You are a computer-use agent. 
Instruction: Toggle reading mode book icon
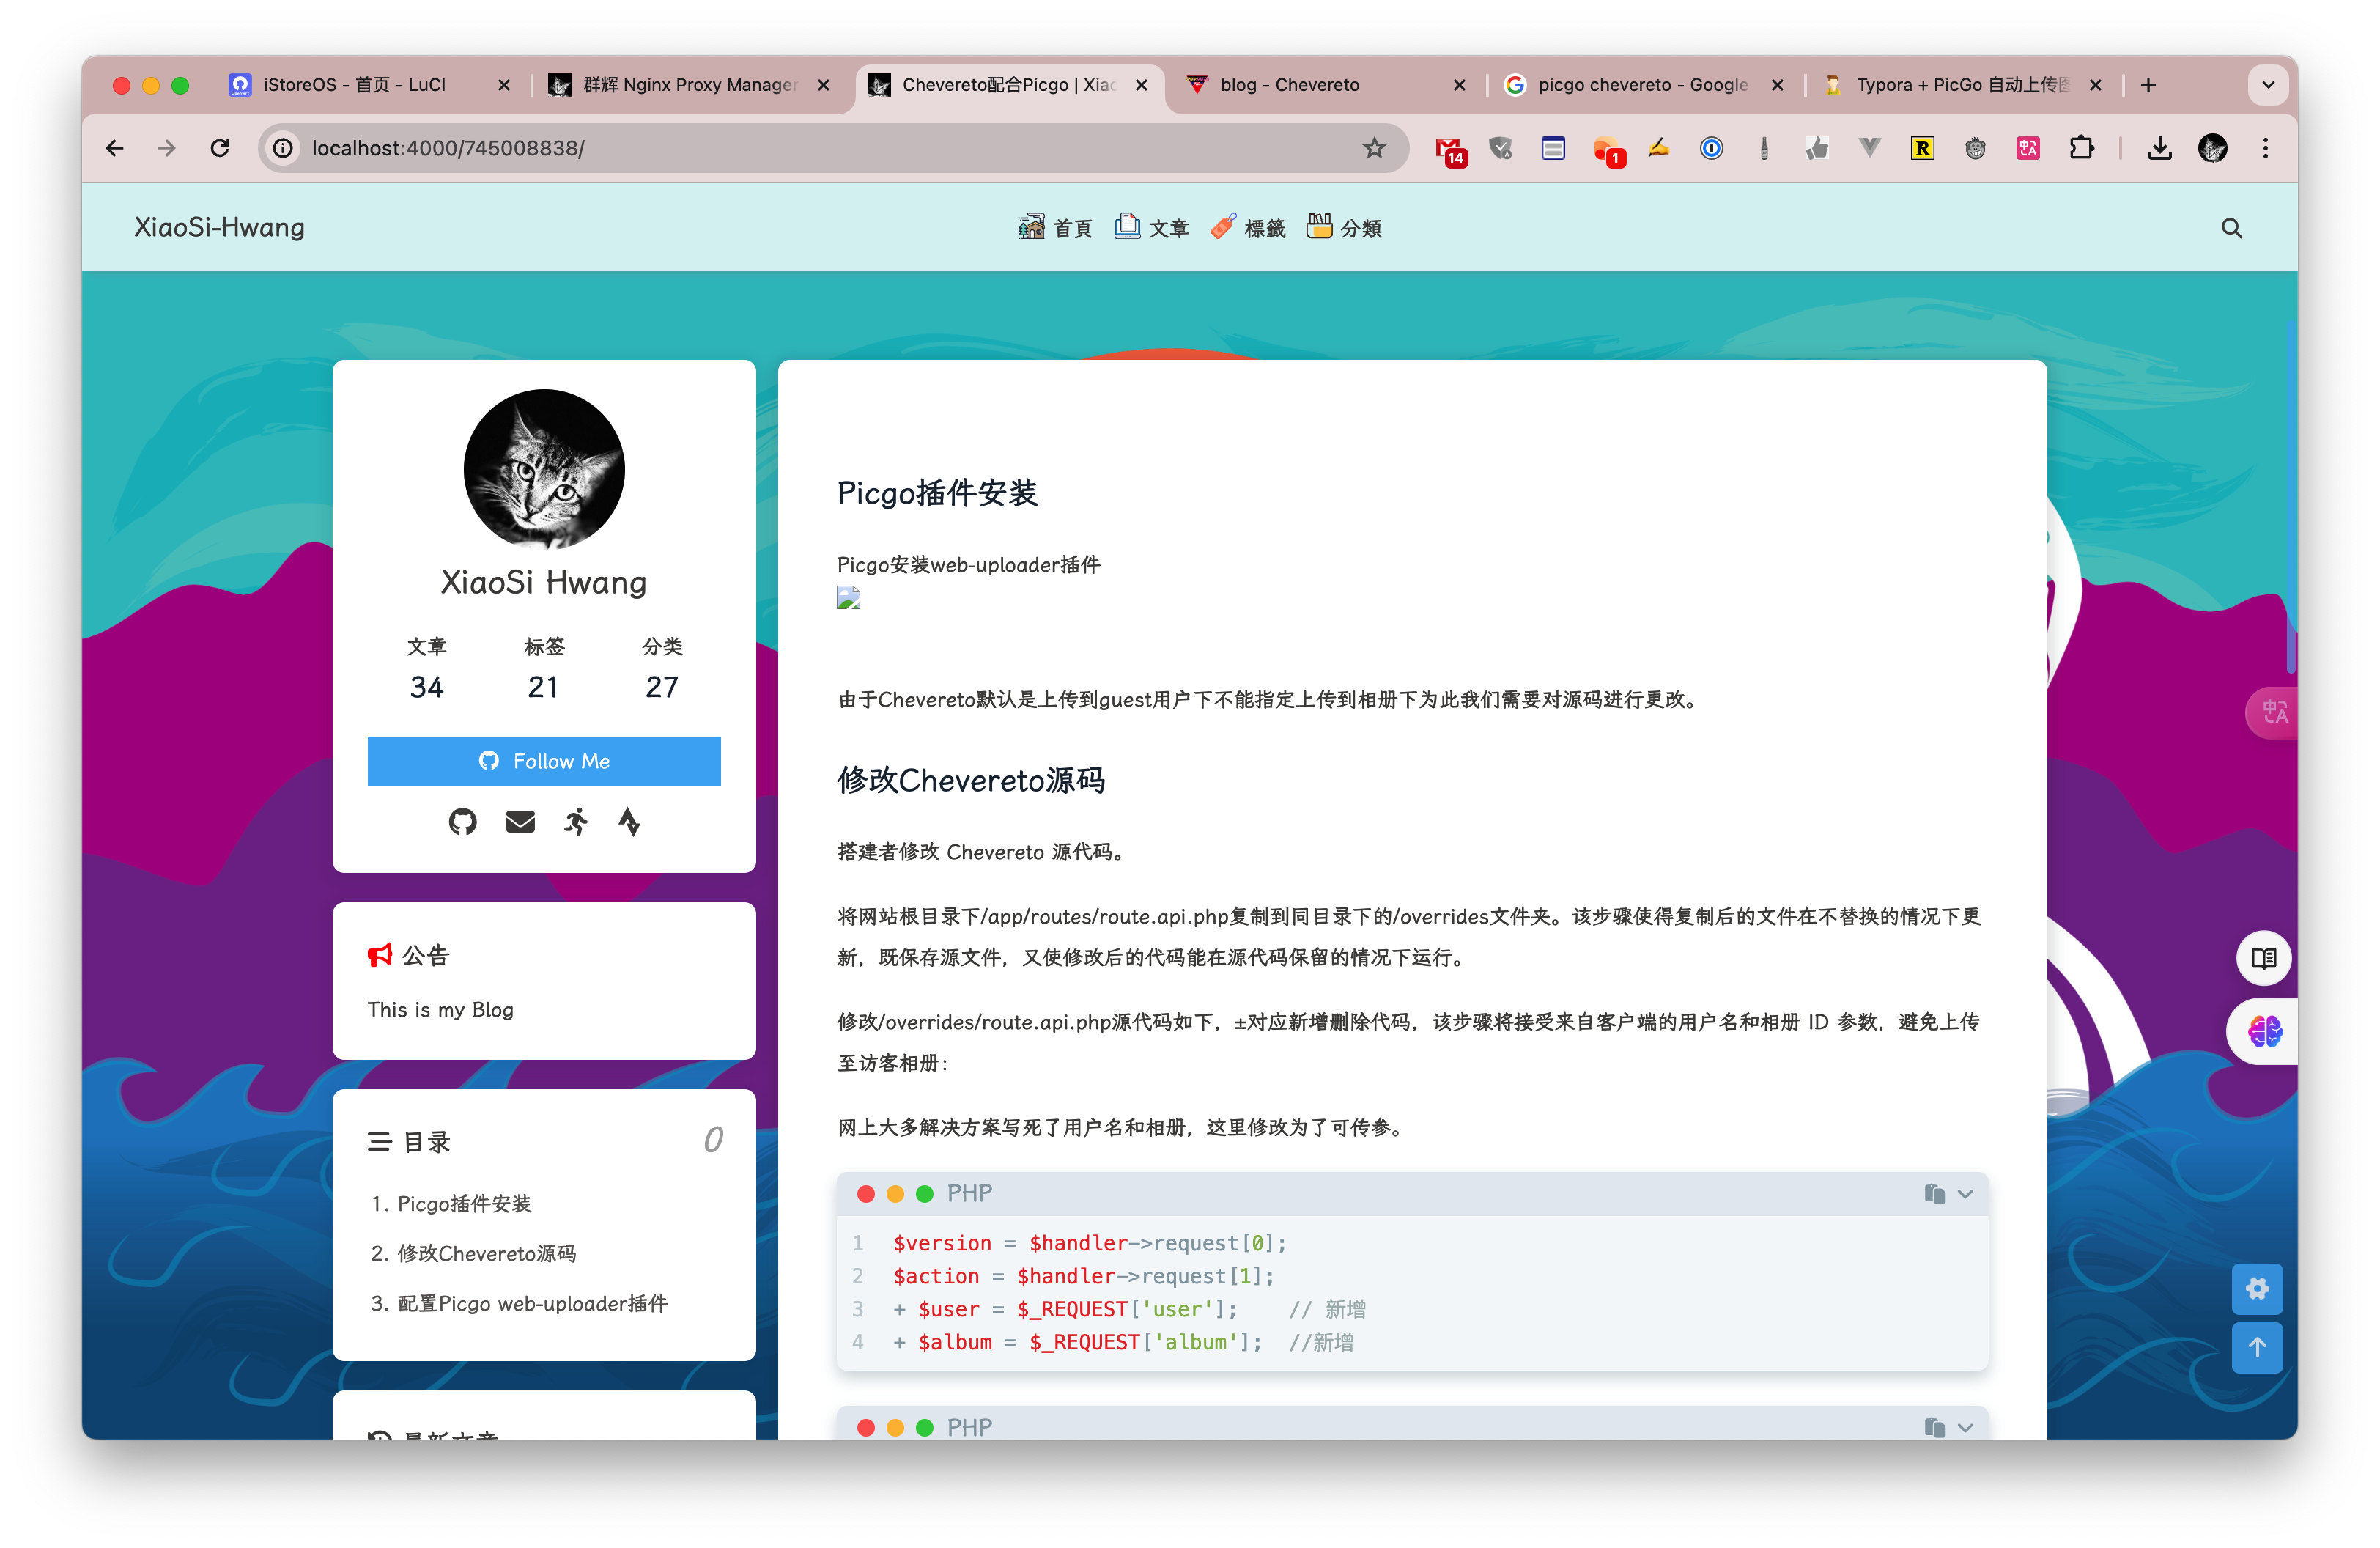[x=2263, y=958]
